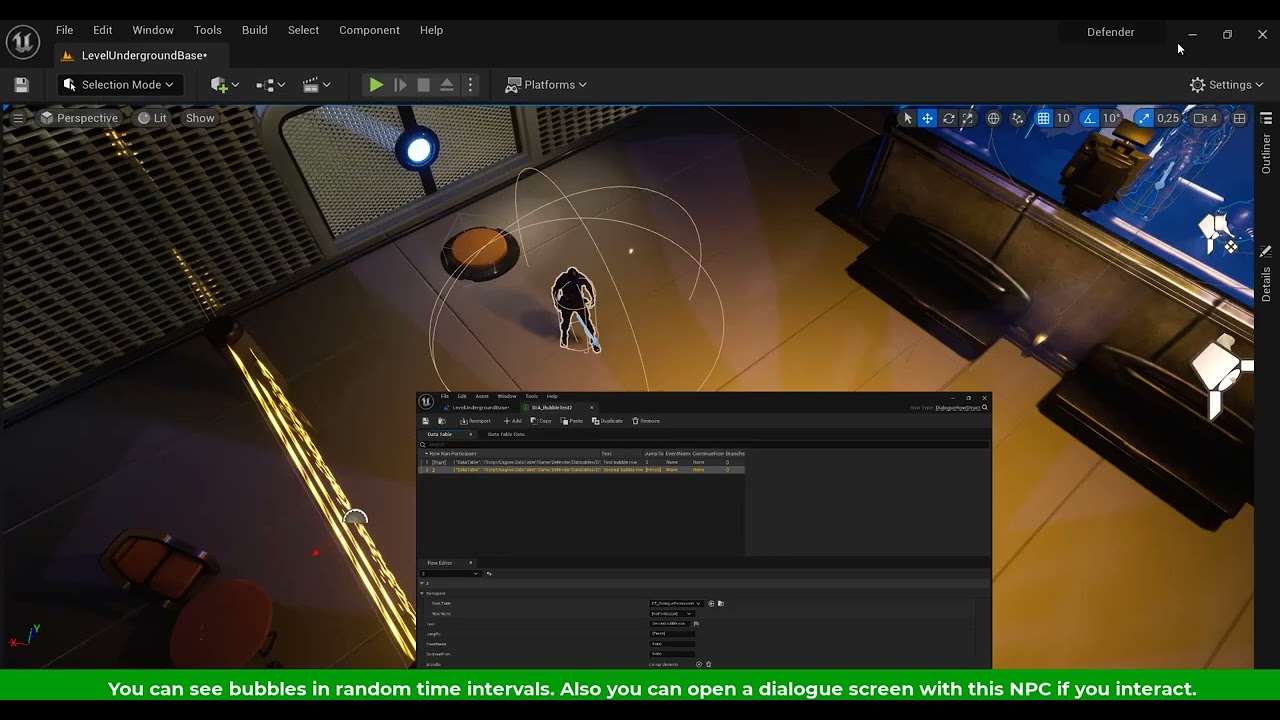Switch to the Data Table Details tab
Screen dimensions: 1280x720
(x=505, y=434)
